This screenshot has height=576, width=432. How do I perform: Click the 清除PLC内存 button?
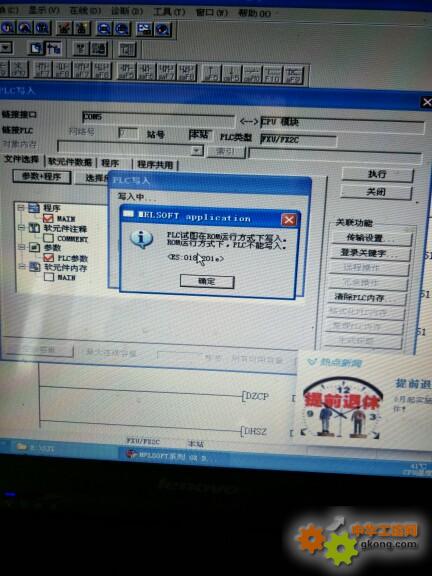(366, 297)
